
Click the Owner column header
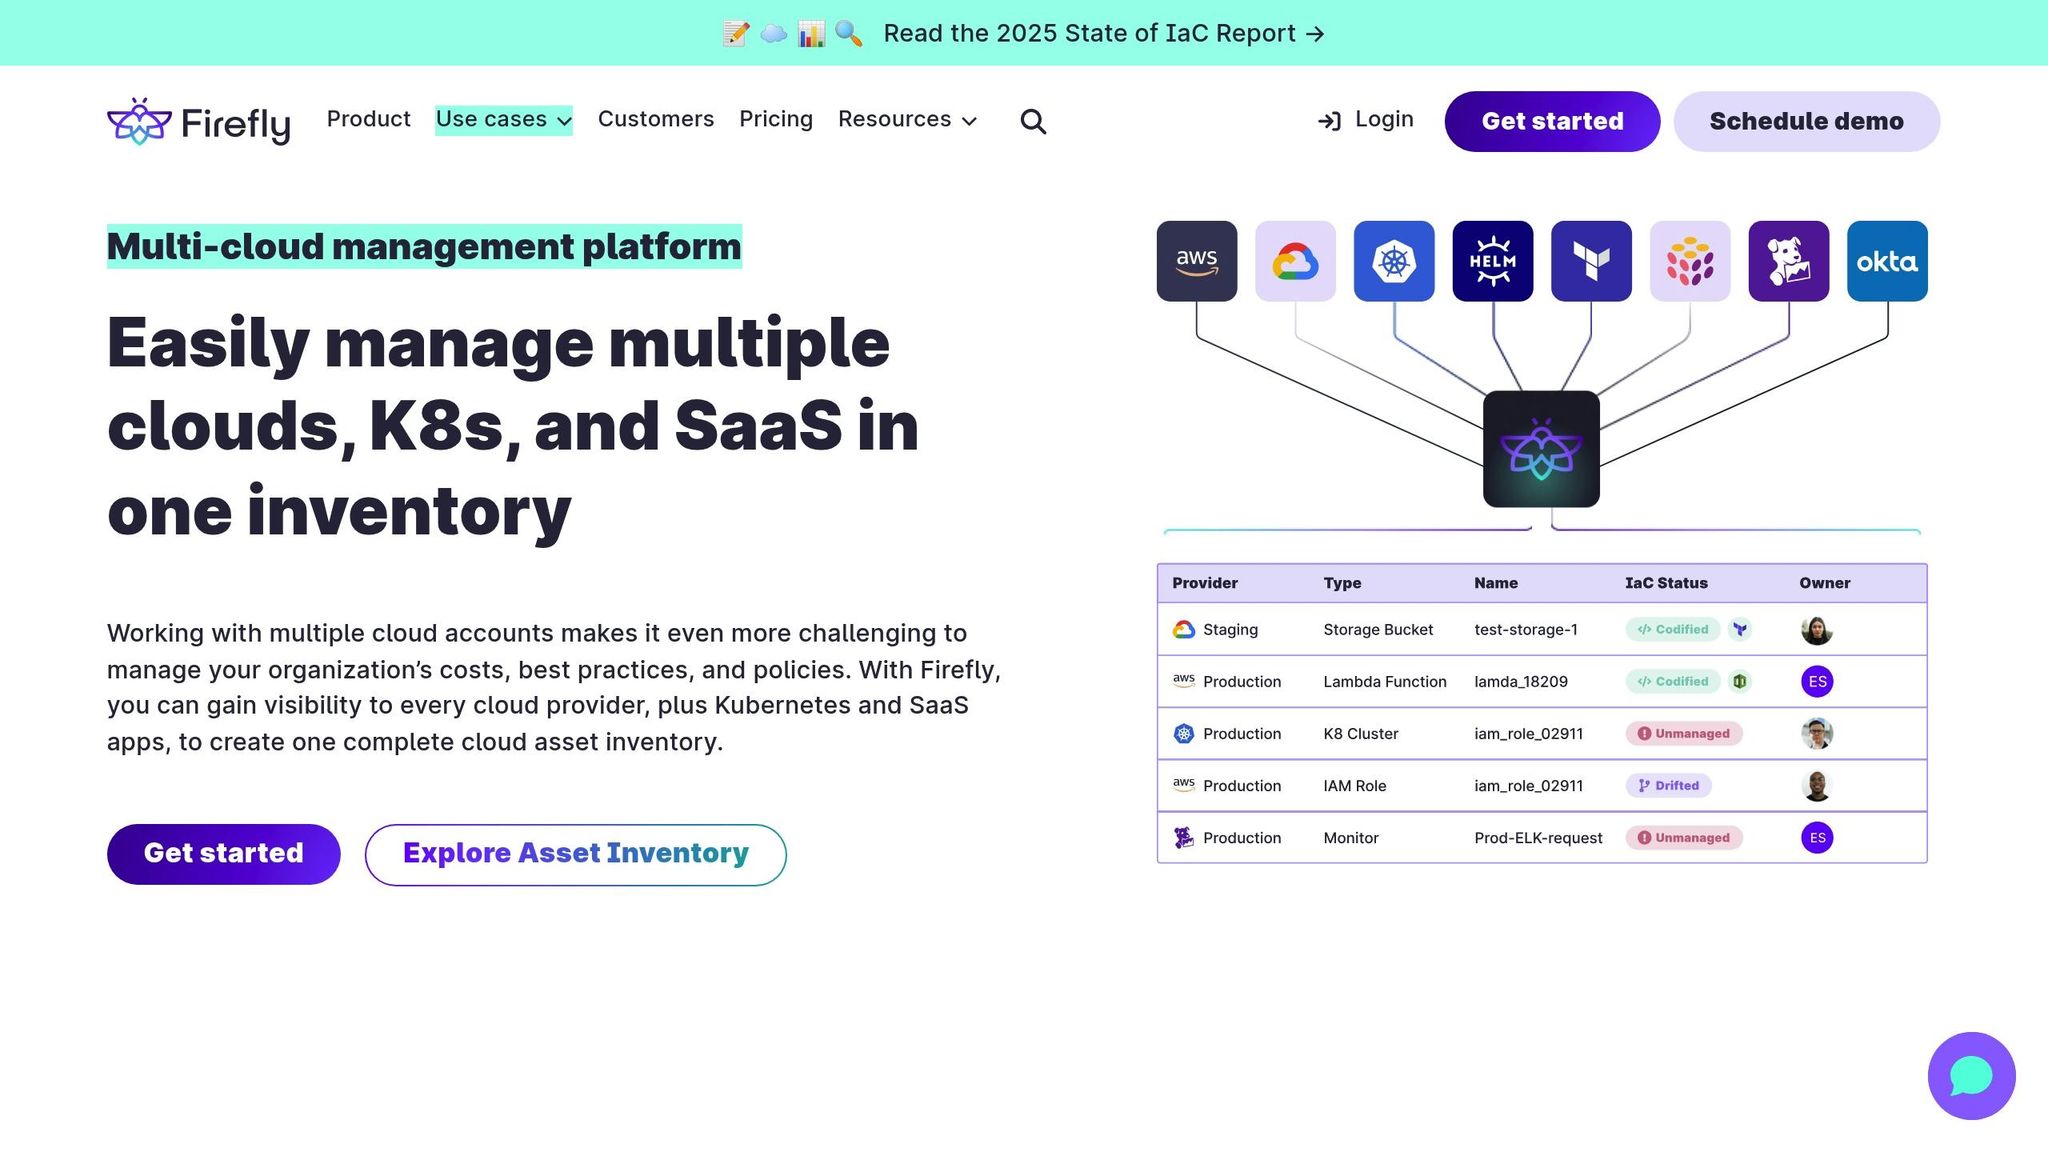pos(1825,583)
